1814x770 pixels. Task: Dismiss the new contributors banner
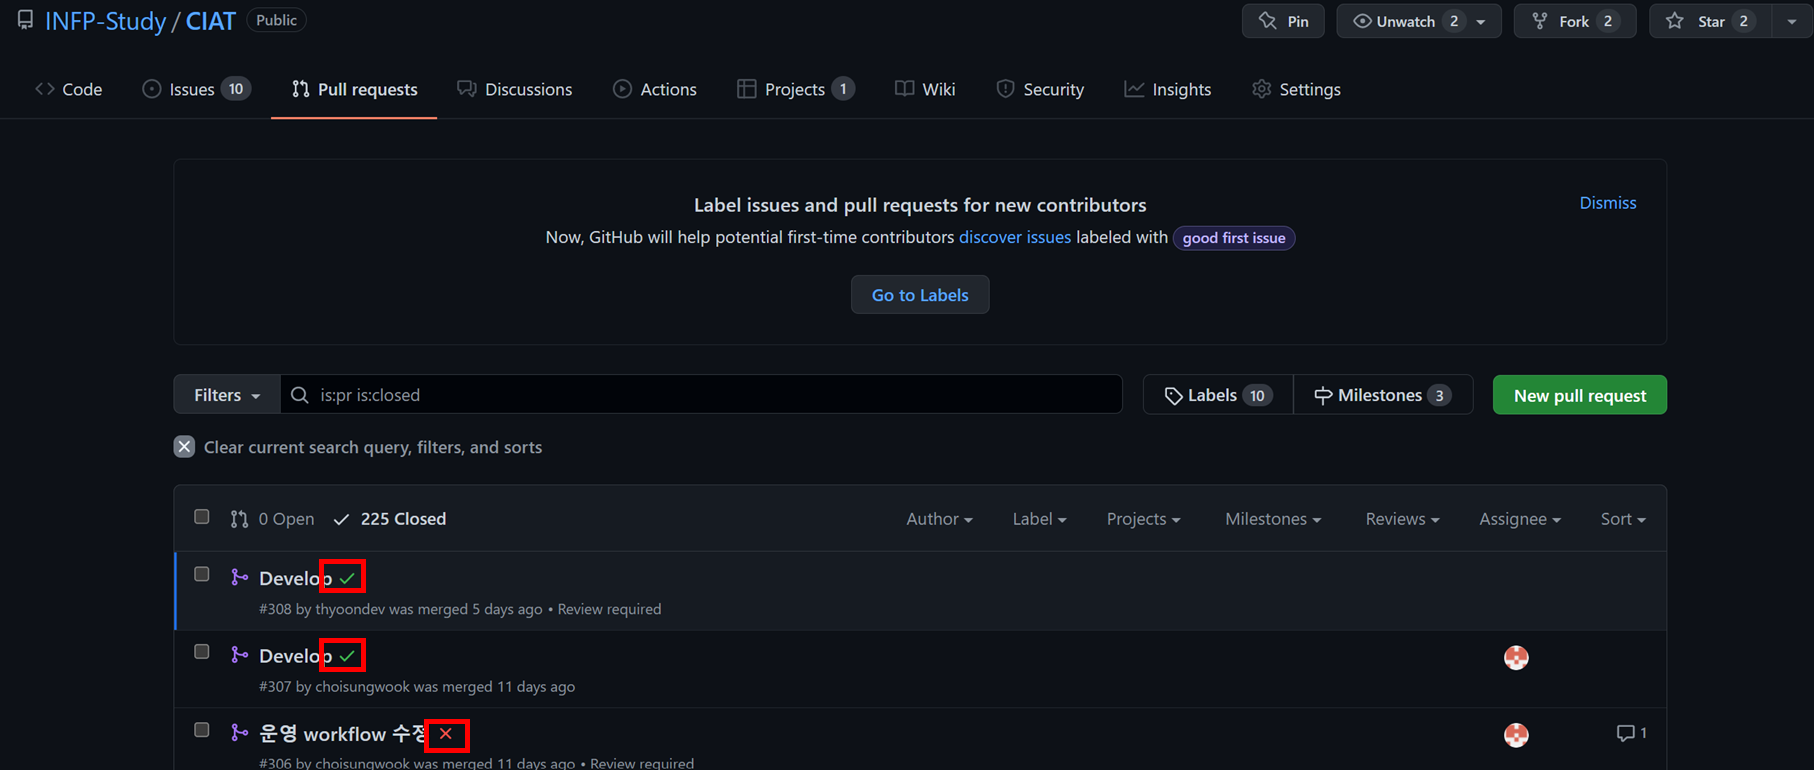pos(1608,203)
